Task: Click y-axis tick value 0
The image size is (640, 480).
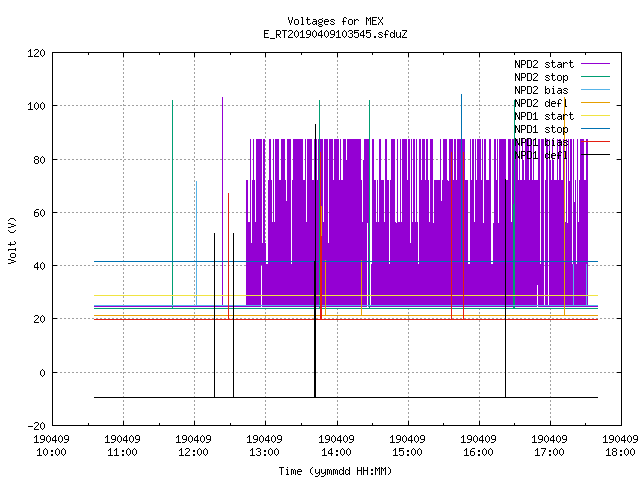Action: [x=42, y=373]
